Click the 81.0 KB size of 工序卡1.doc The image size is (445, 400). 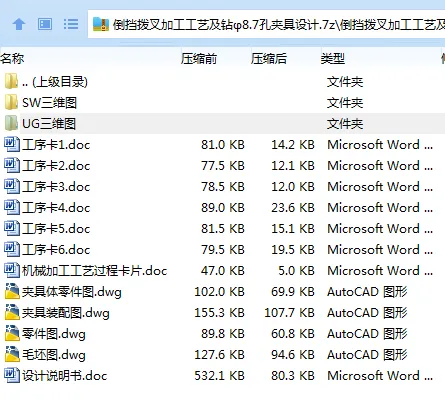click(223, 145)
